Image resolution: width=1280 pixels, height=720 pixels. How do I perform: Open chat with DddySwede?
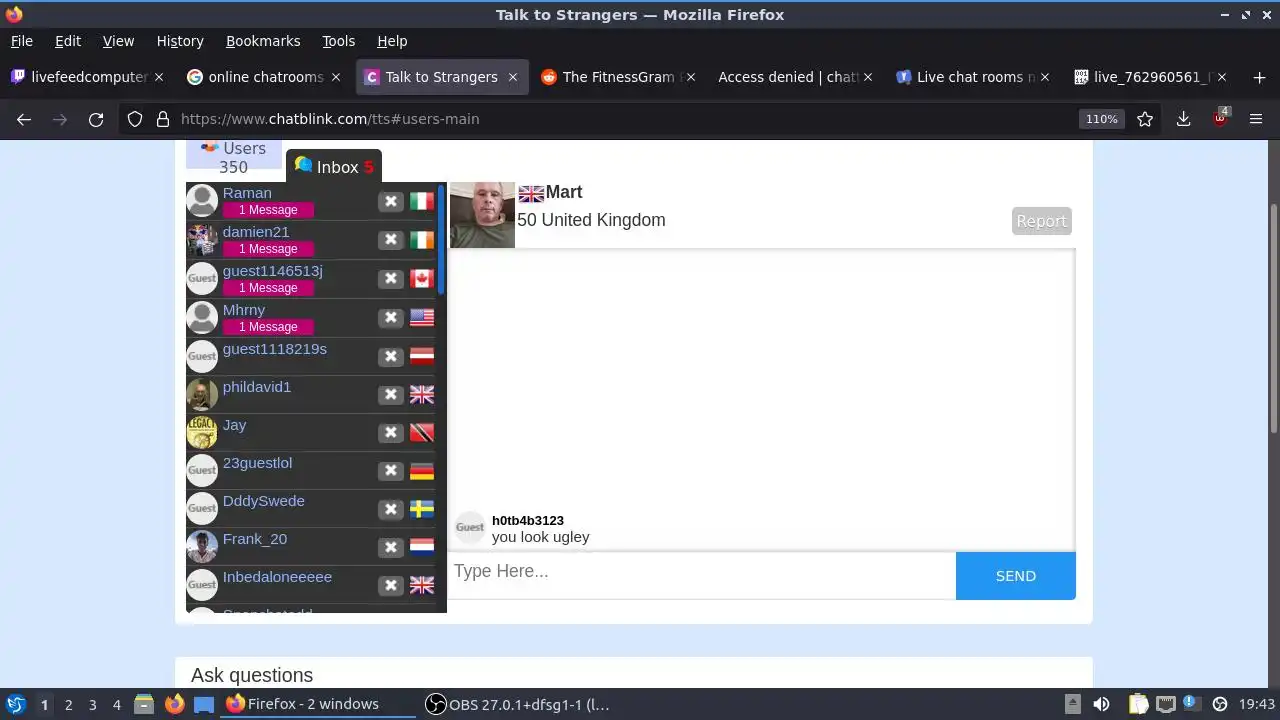coord(264,501)
